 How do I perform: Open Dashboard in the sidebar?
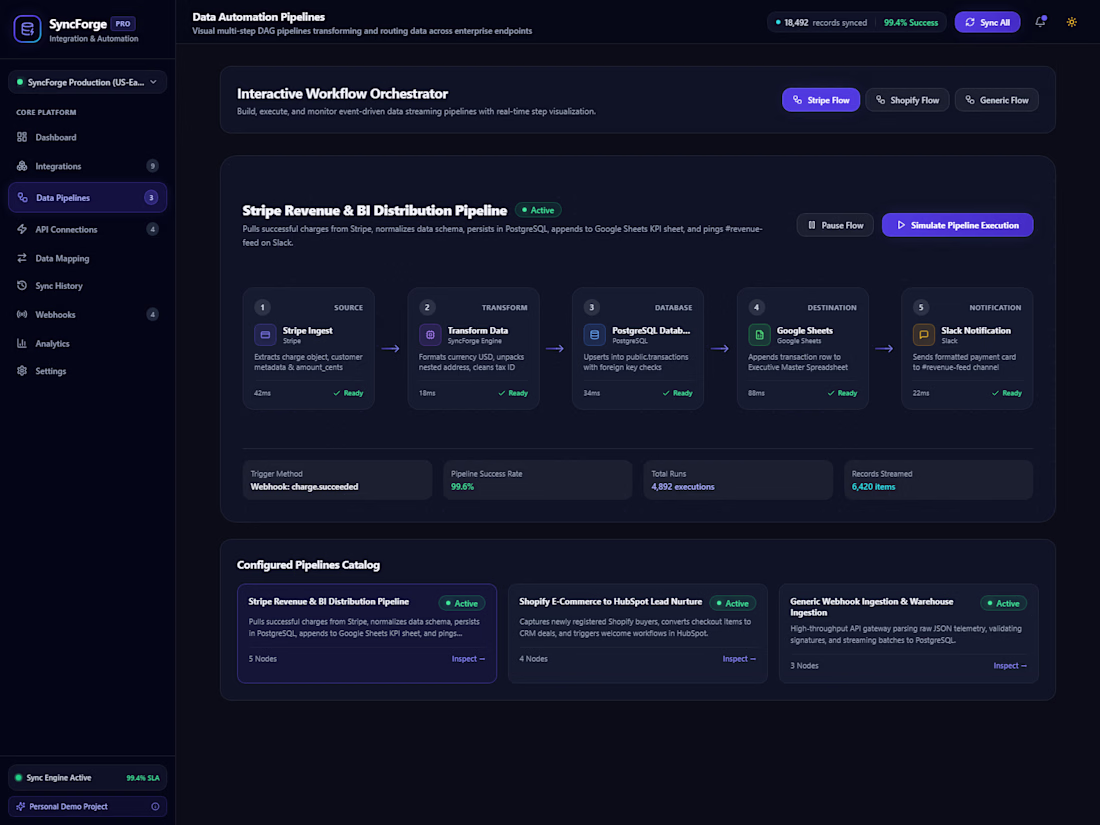pyautogui.click(x=88, y=138)
